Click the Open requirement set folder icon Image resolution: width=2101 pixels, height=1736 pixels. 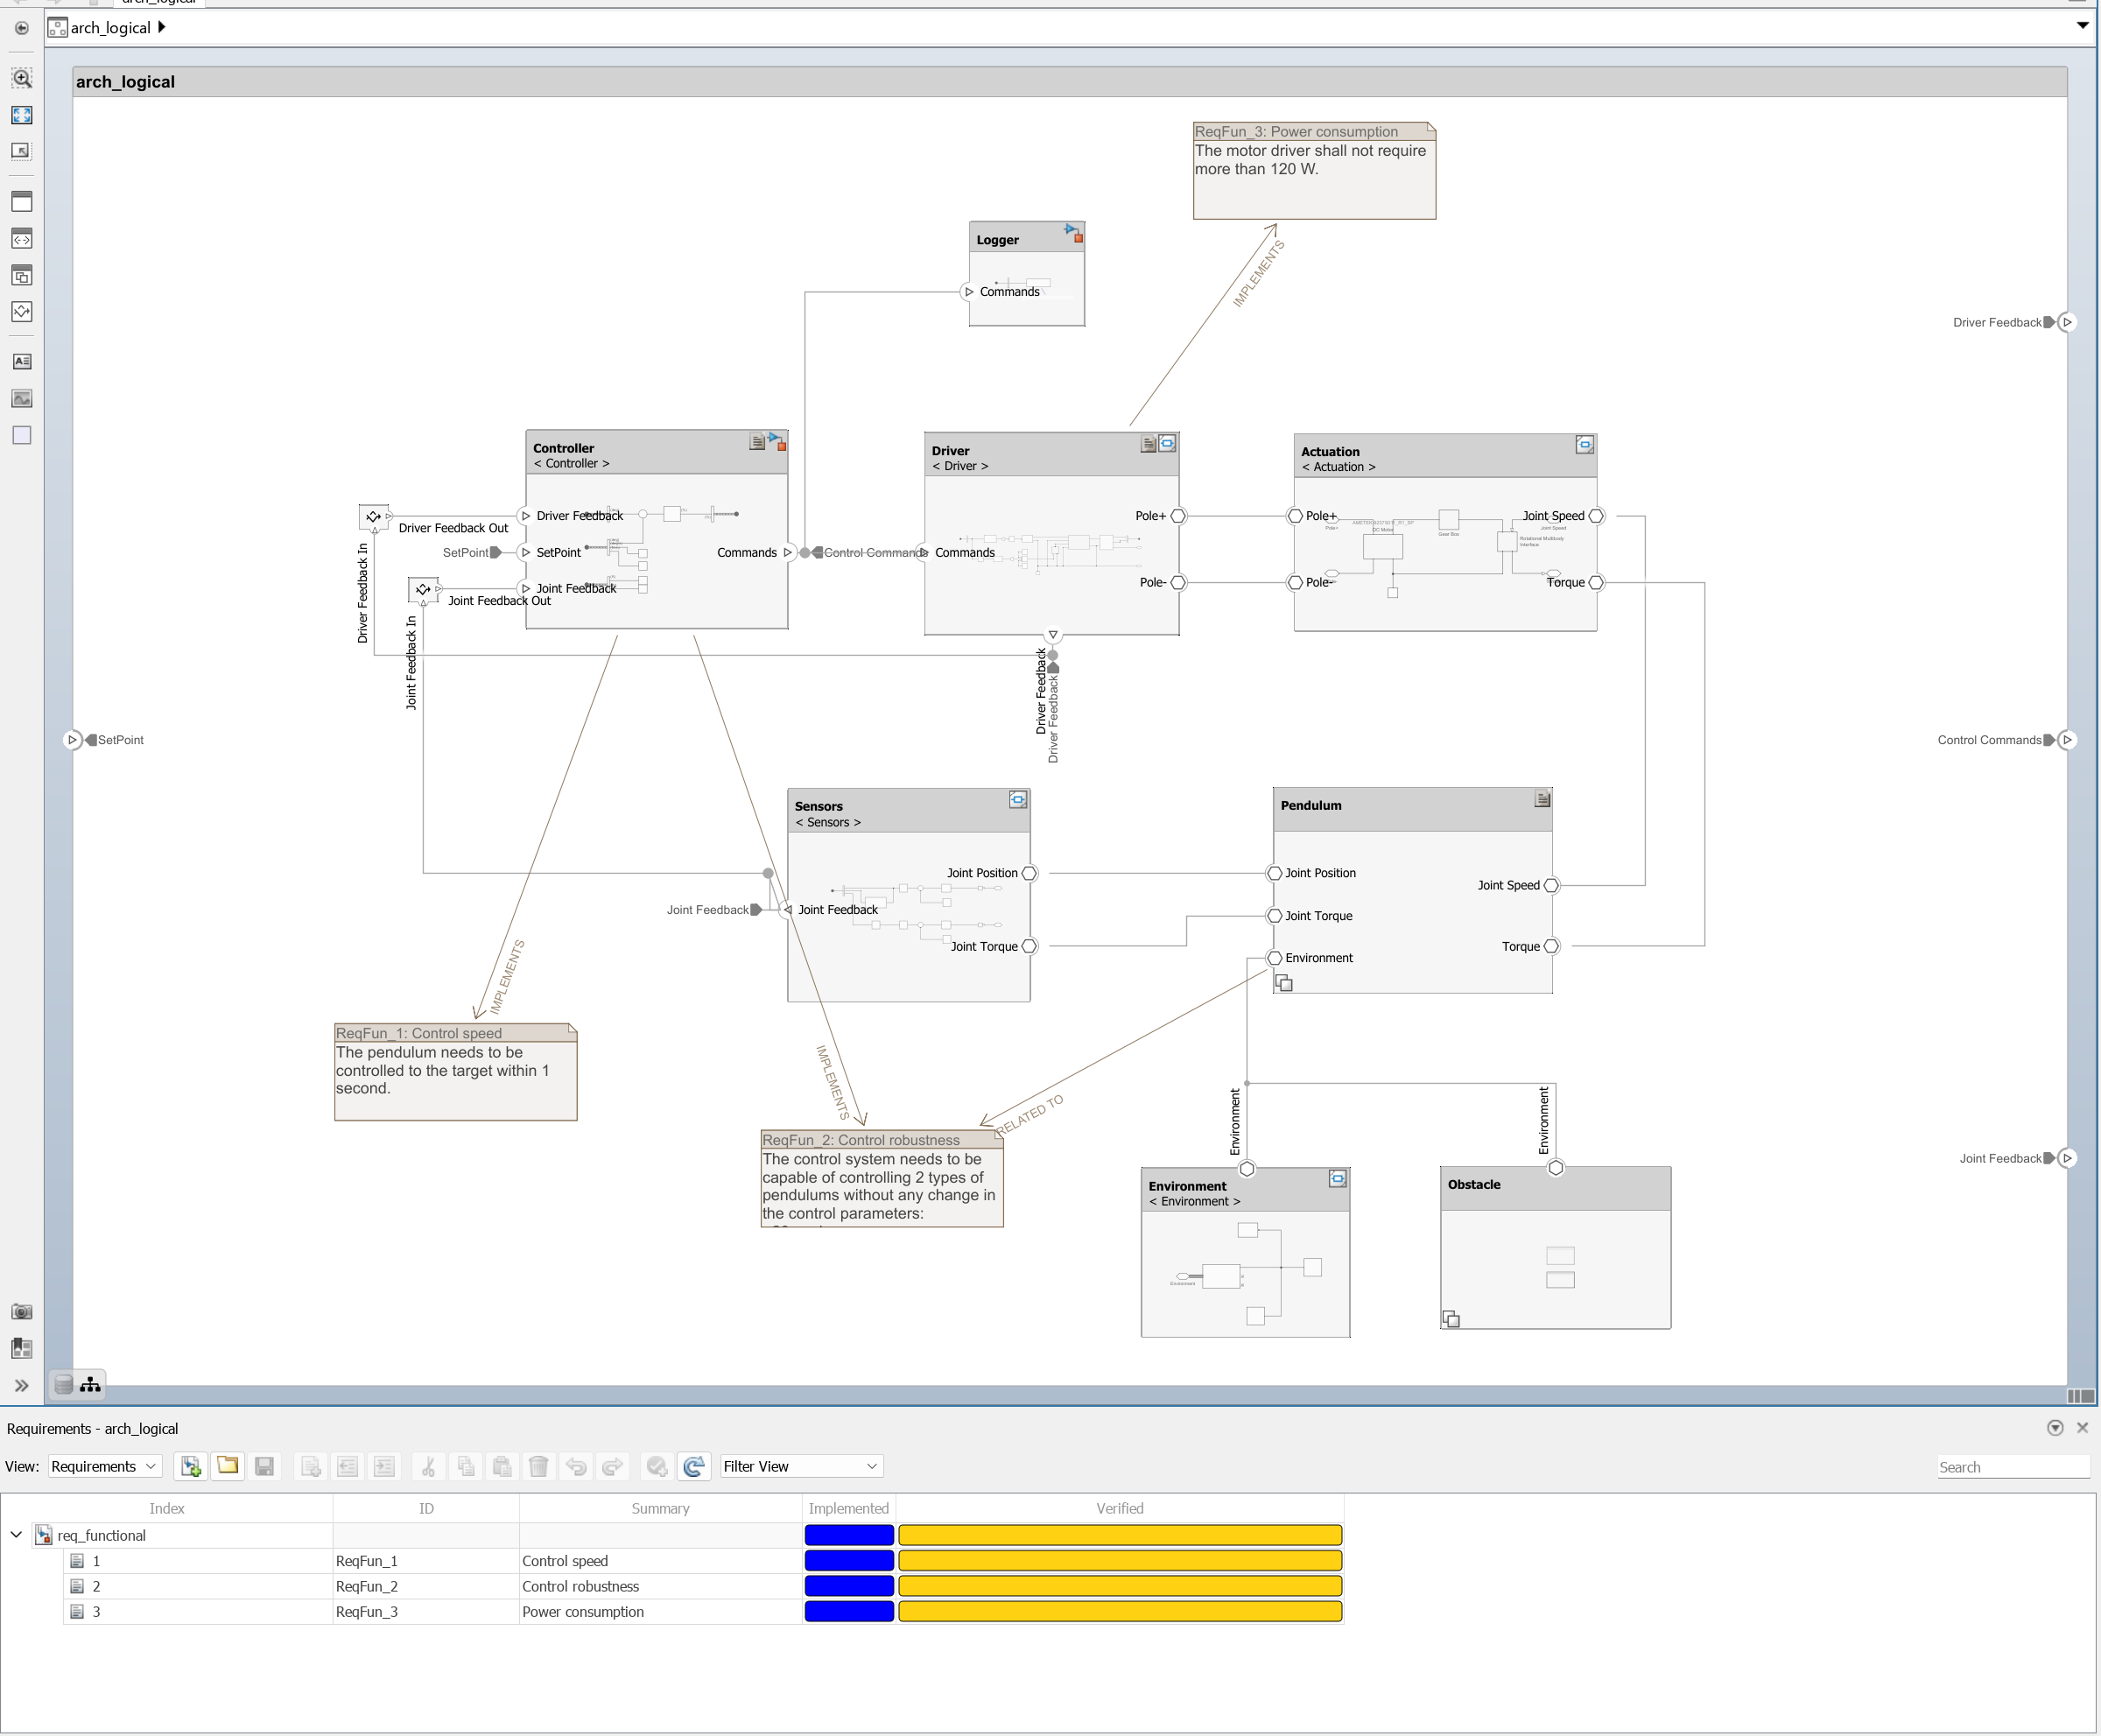[x=227, y=1466]
